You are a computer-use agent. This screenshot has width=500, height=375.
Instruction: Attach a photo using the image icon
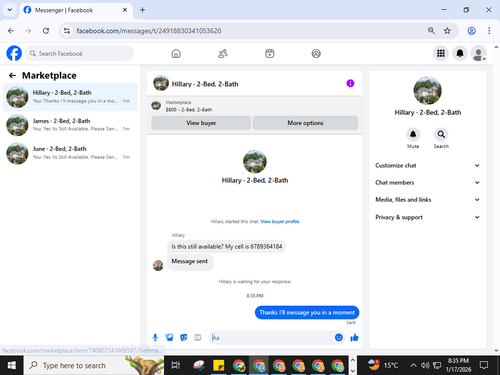click(170, 338)
